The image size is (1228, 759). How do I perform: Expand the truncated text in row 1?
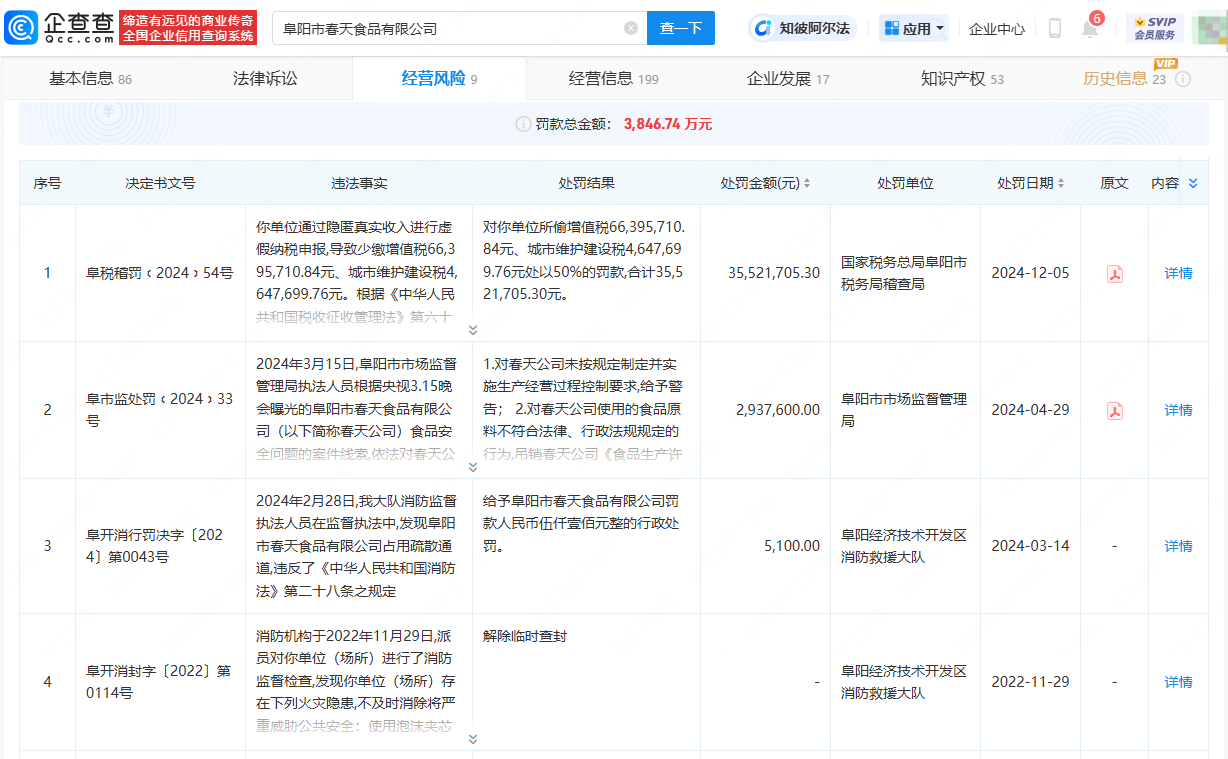tap(473, 330)
